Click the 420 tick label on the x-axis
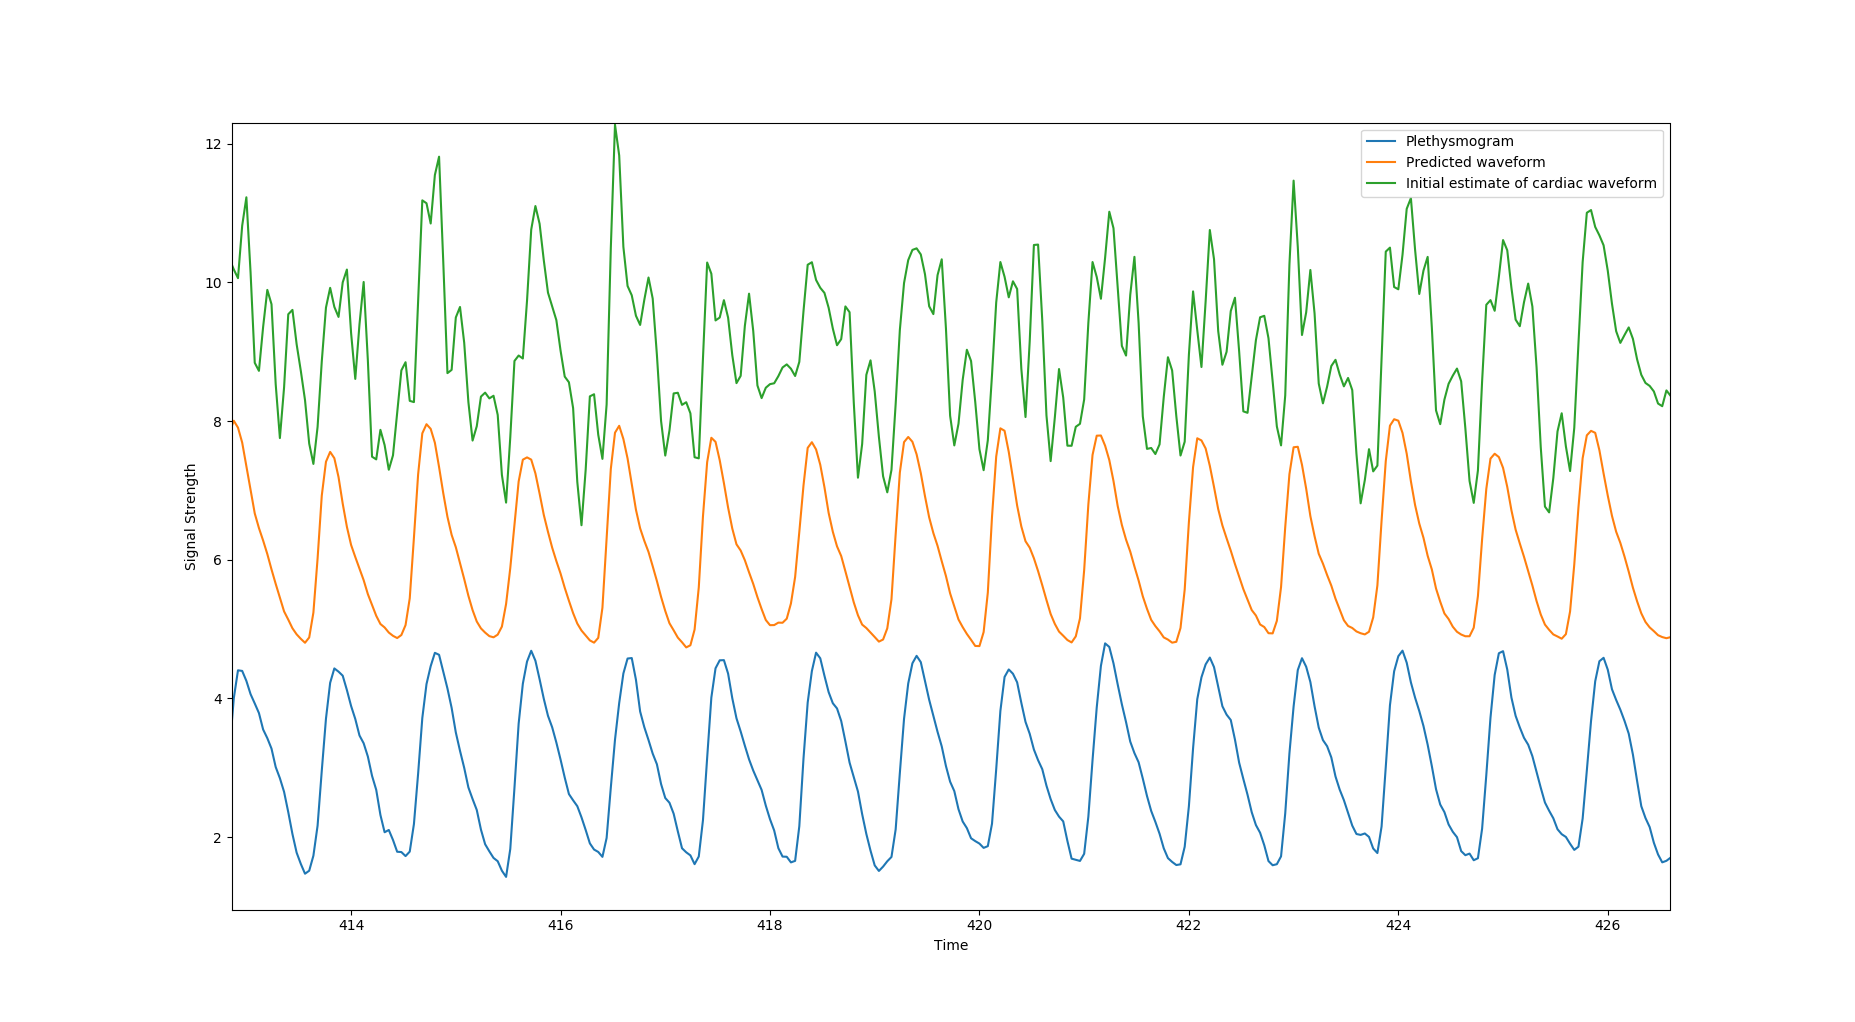The image size is (1855, 1022). pos(979,926)
